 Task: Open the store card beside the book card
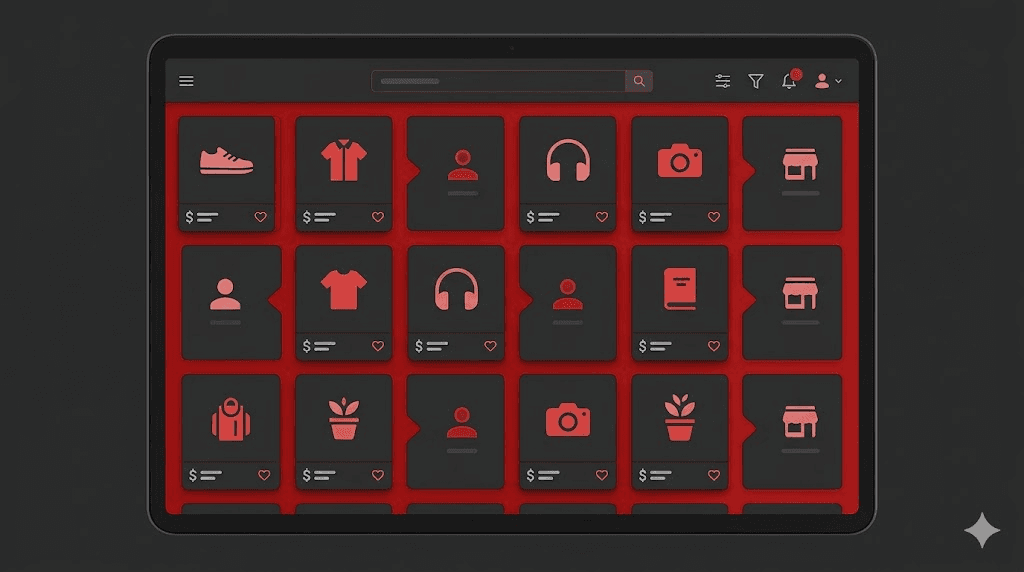792,302
